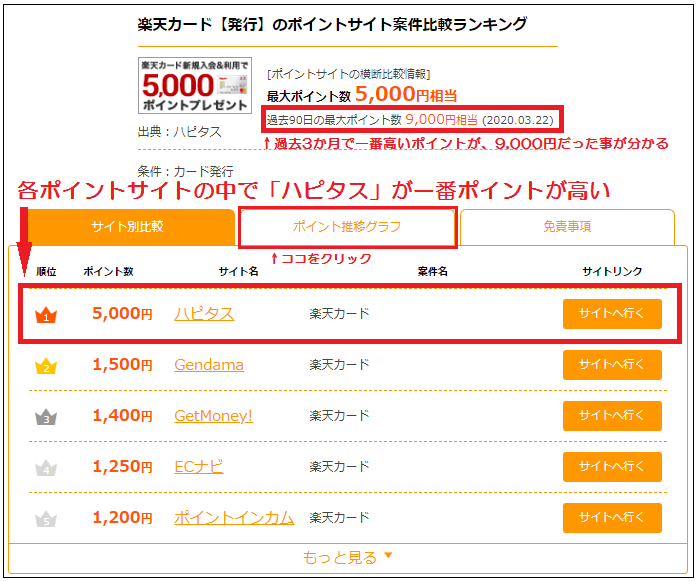Click サイトへ行く button for Gendama

612,365
